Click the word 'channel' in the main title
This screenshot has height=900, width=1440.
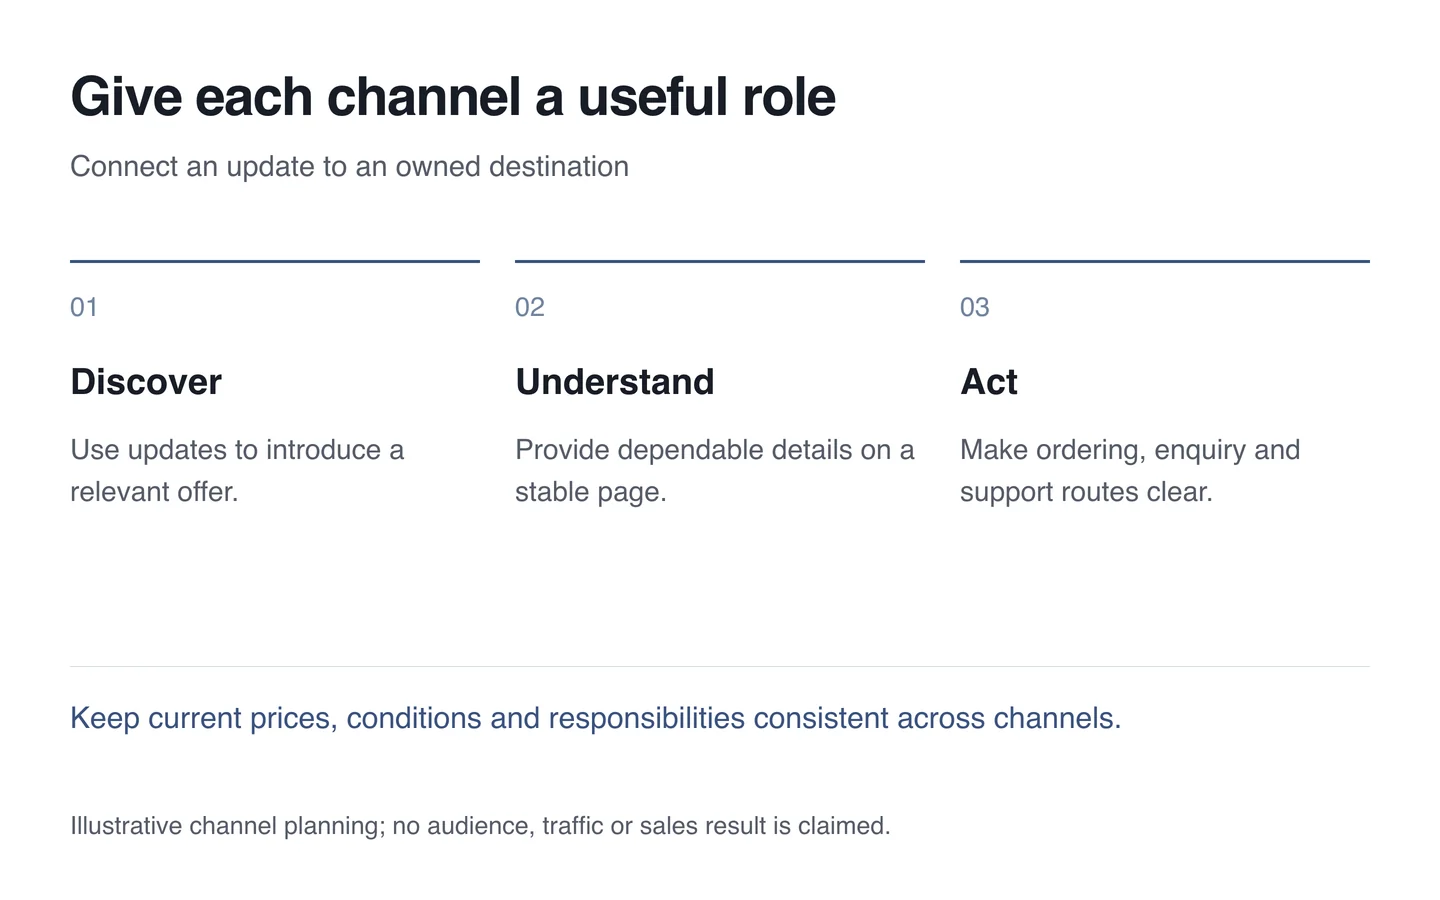(x=423, y=97)
